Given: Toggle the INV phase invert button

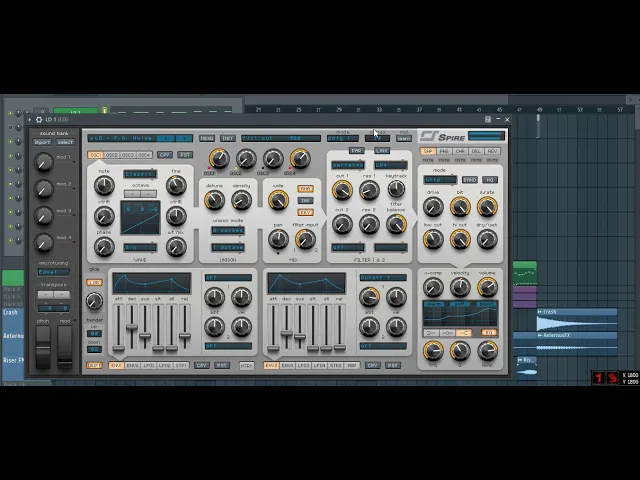Looking at the screenshot, I should coord(305,201).
